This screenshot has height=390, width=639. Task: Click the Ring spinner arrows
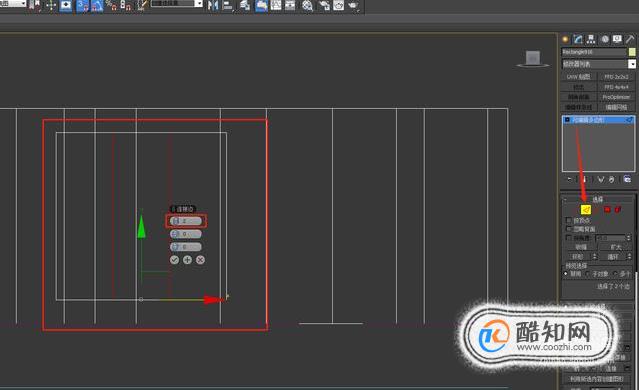(x=595, y=257)
